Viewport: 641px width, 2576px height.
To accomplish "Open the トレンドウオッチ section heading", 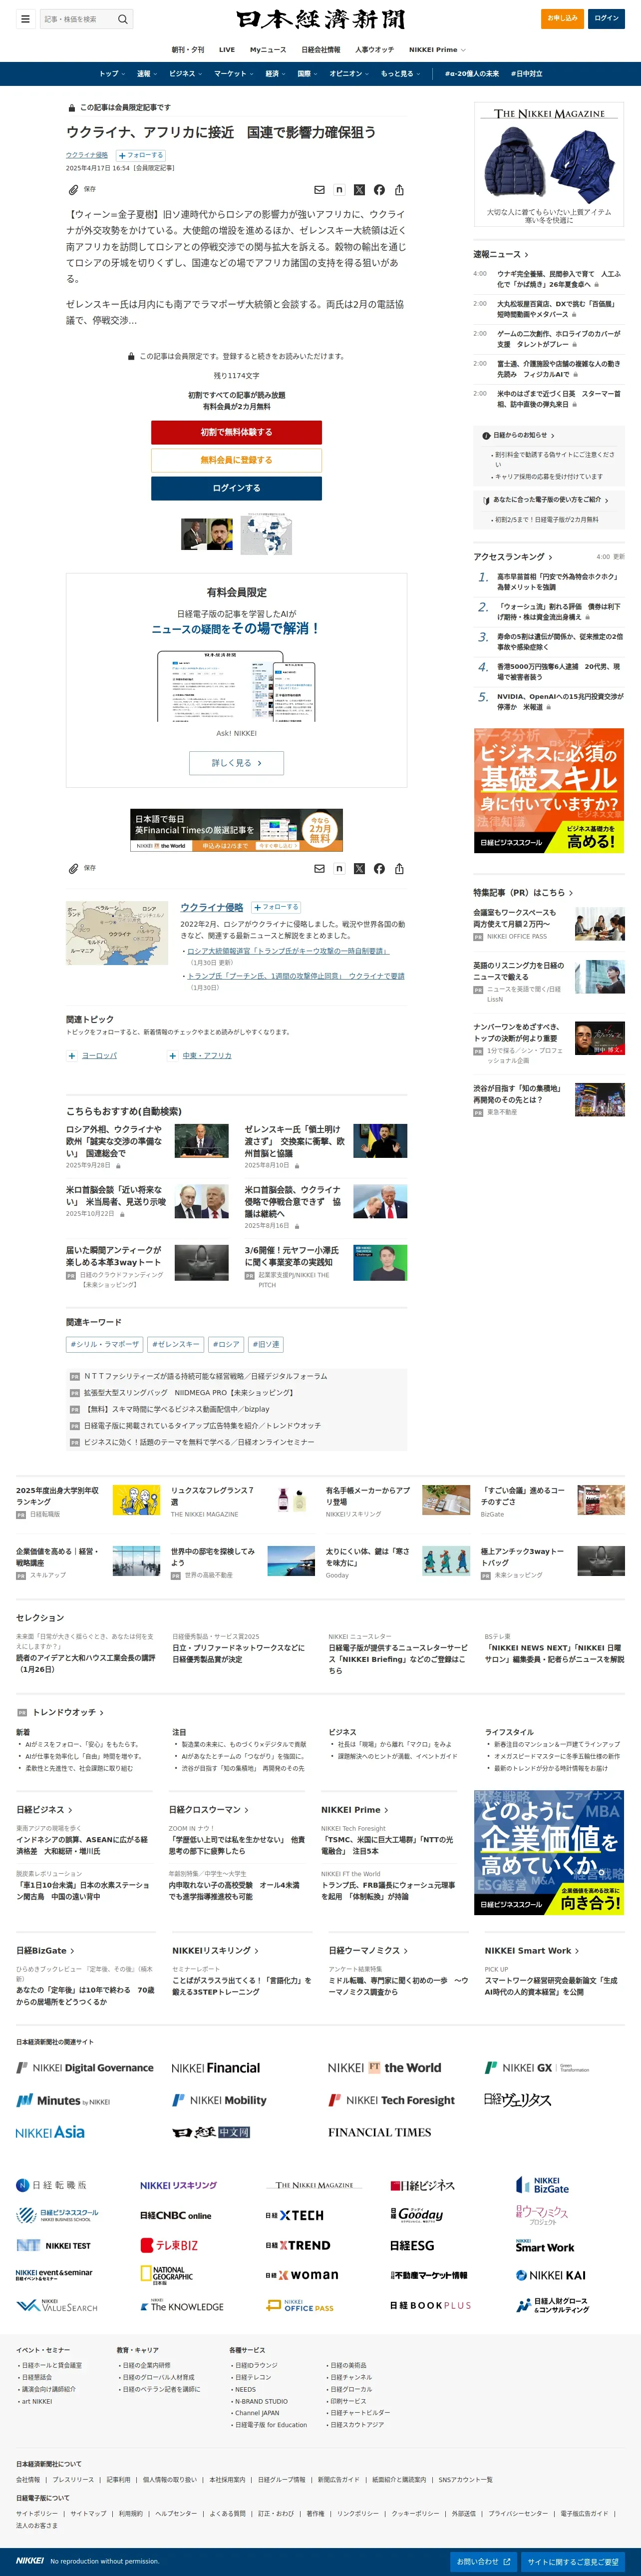I will tap(68, 1713).
